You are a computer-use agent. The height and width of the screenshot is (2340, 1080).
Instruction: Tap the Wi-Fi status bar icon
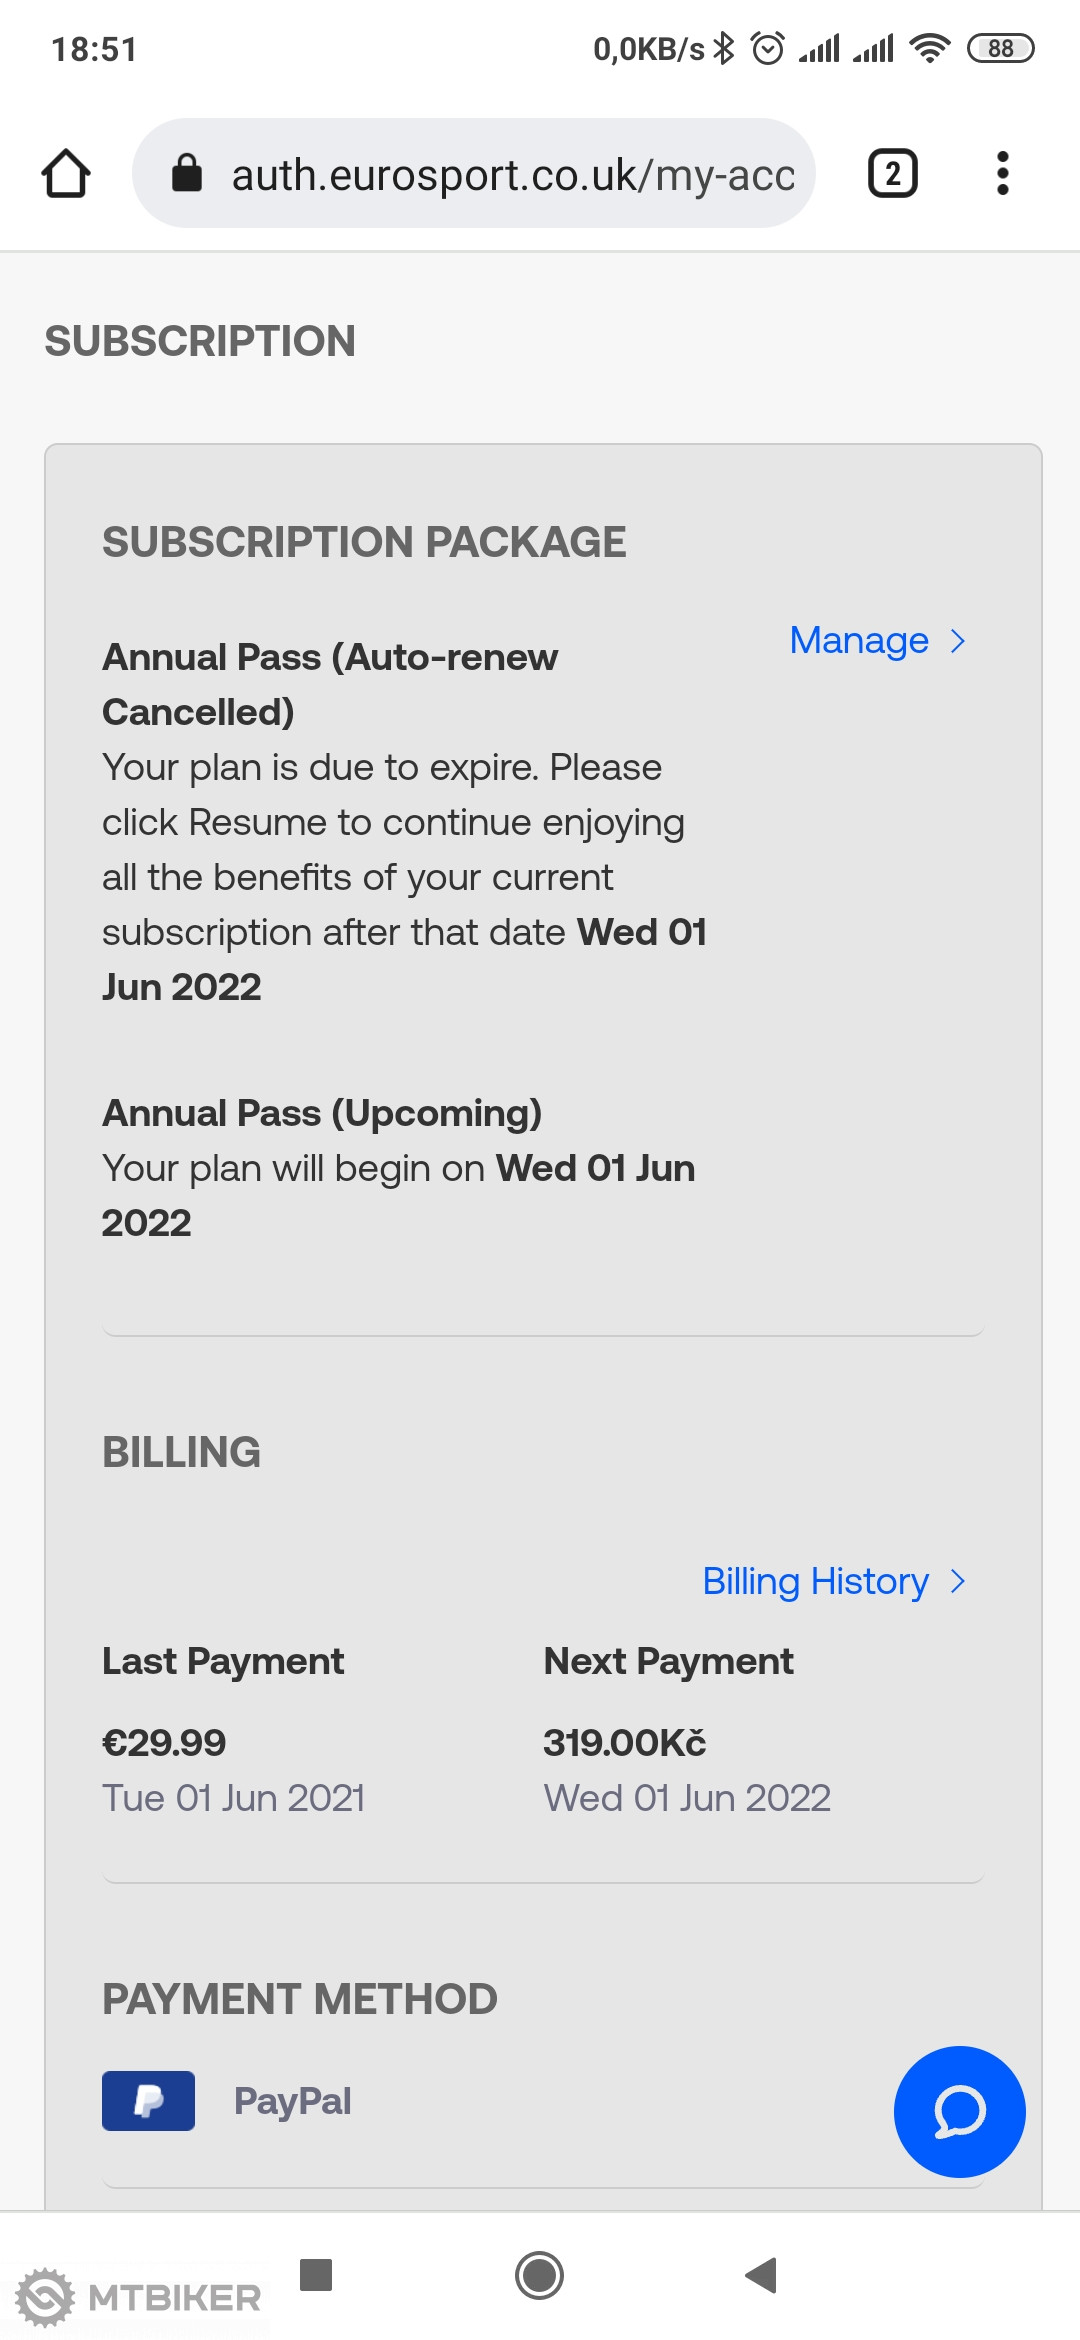click(930, 48)
